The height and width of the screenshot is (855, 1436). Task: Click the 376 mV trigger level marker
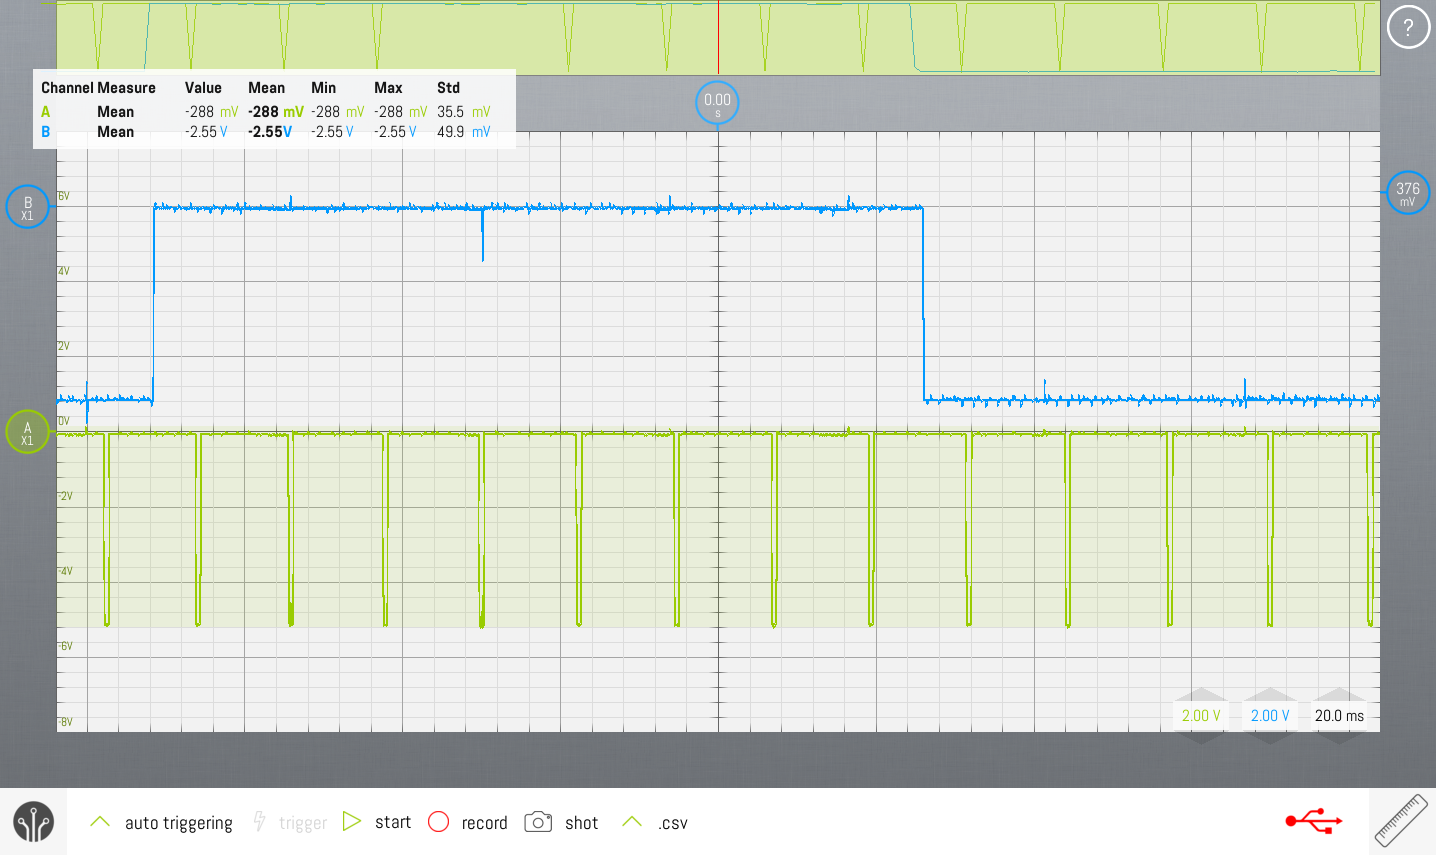tap(1407, 193)
